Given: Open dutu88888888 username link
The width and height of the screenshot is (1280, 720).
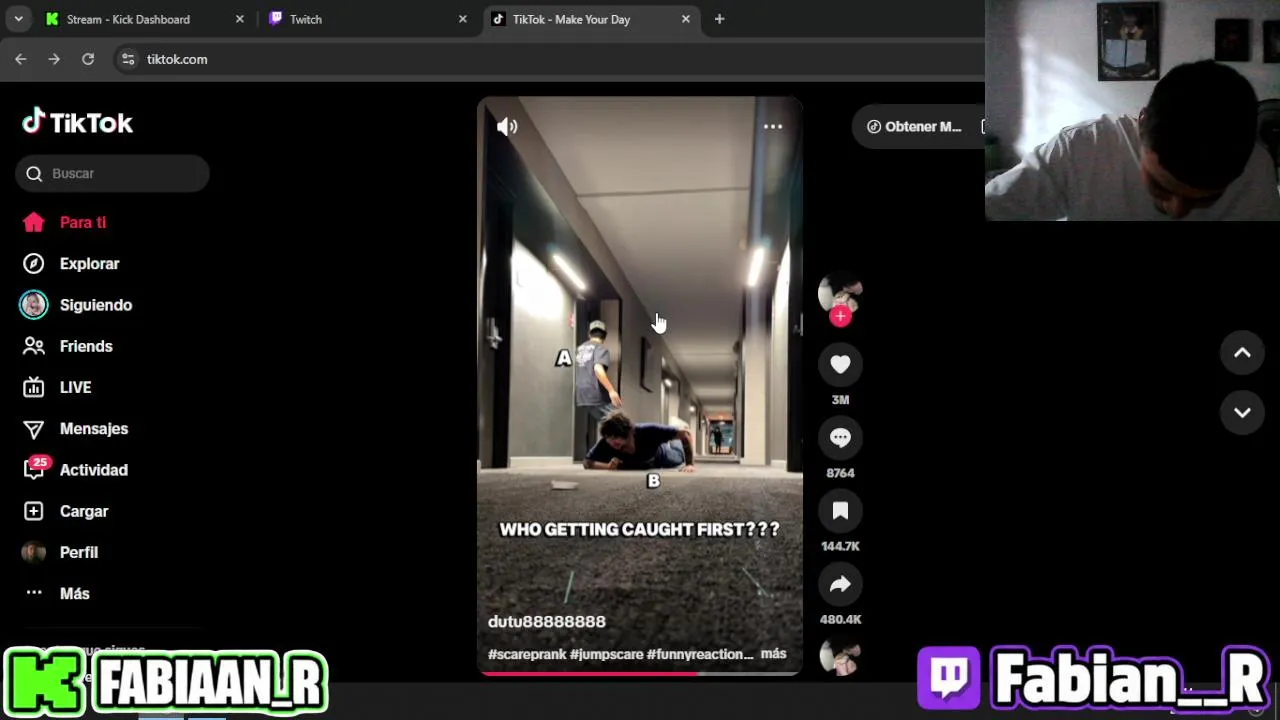Looking at the screenshot, I should 547,621.
